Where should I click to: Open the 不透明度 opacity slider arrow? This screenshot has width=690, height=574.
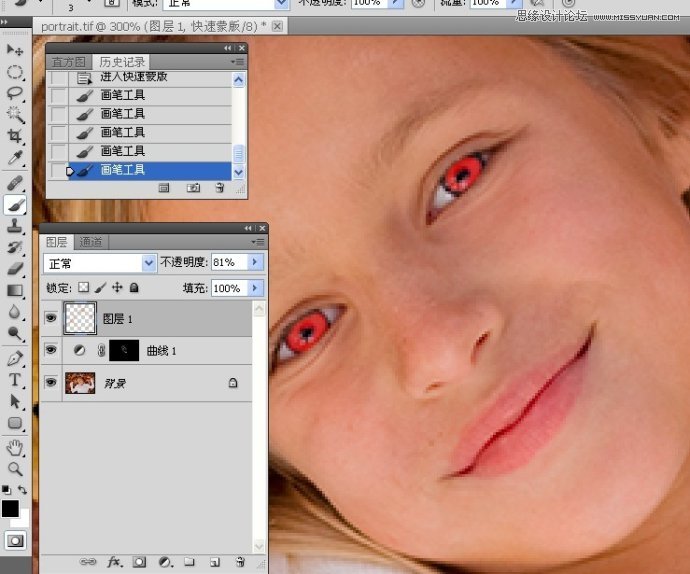pos(255,262)
